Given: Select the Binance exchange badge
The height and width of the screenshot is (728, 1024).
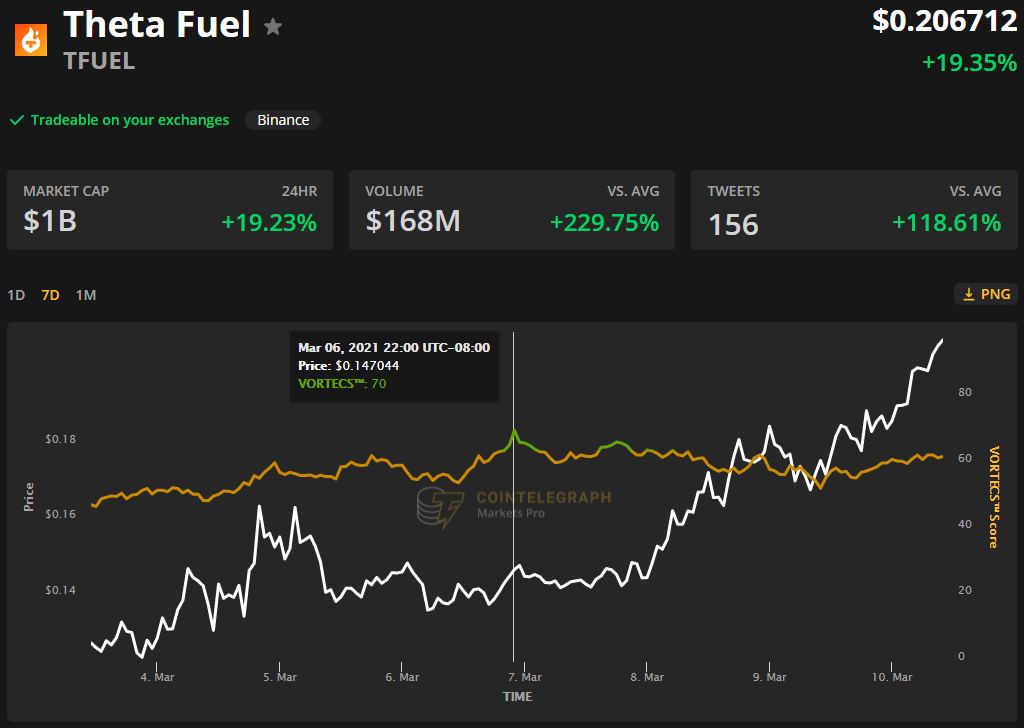Looking at the screenshot, I should point(283,120).
